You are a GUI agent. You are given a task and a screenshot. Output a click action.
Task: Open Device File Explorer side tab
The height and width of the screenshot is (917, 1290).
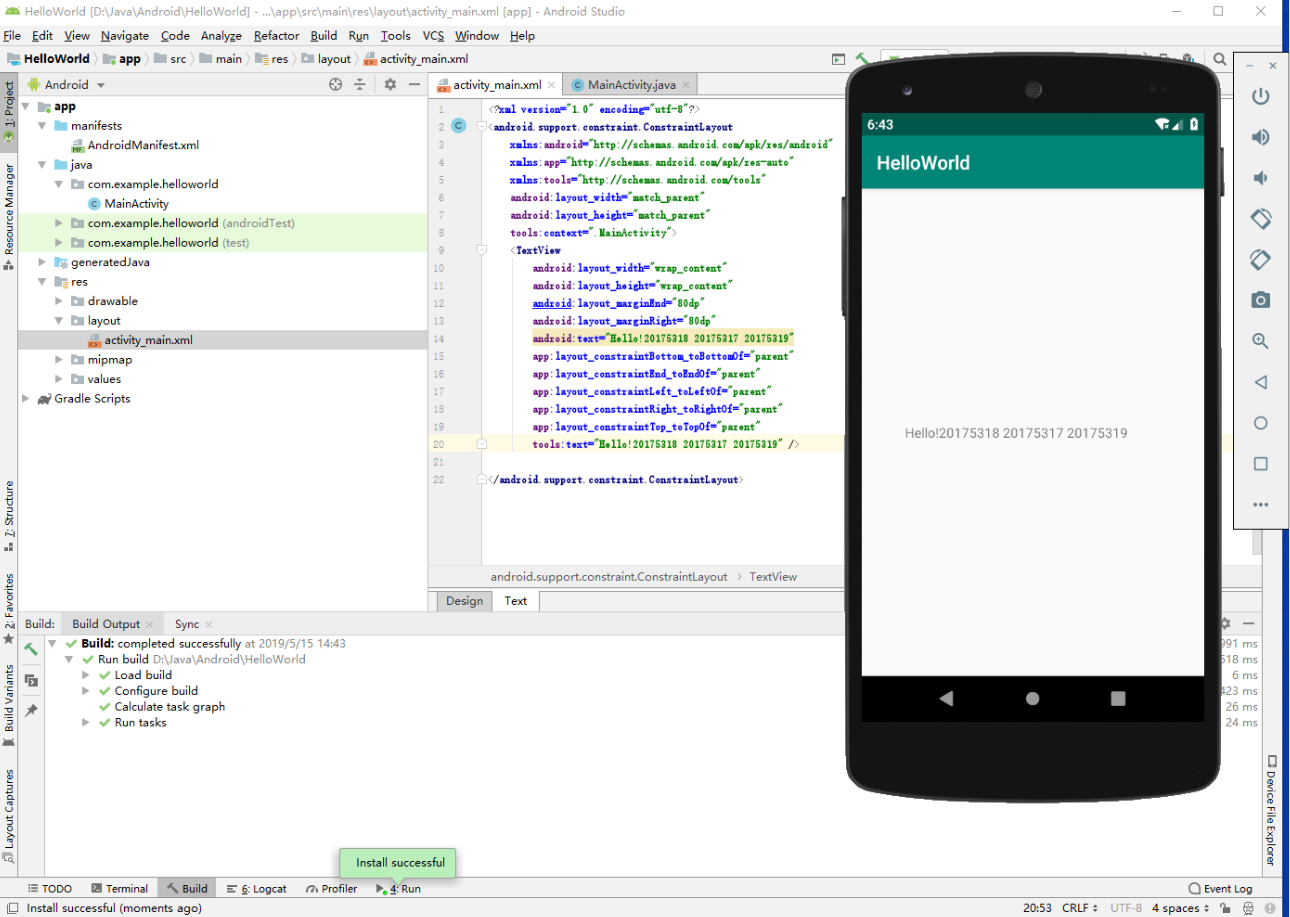[1271, 810]
